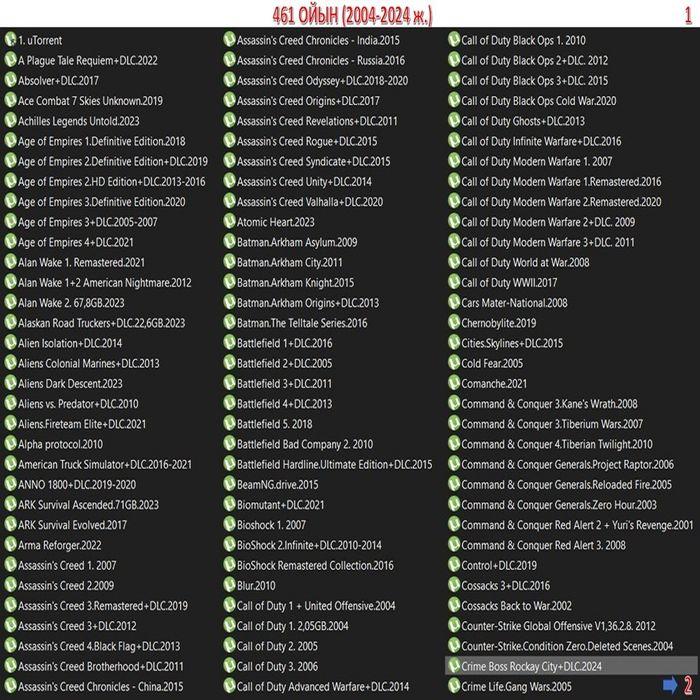Click the uTorrent icon beside '1. uTorrent'
Screen dimensions: 700x700
[10, 39]
